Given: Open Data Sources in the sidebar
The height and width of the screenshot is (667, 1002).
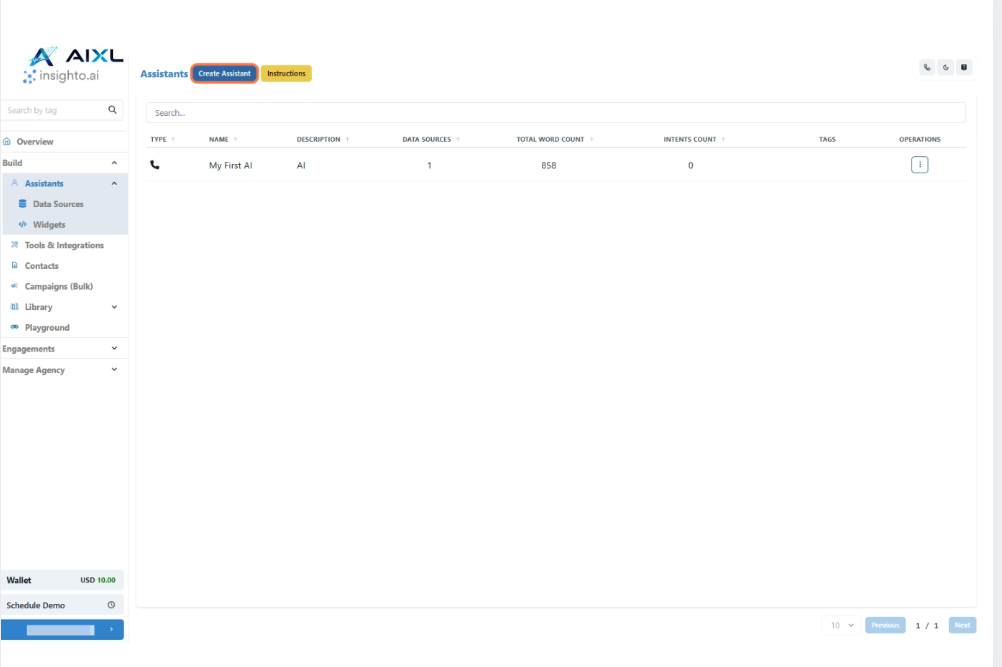Looking at the screenshot, I should (57, 204).
